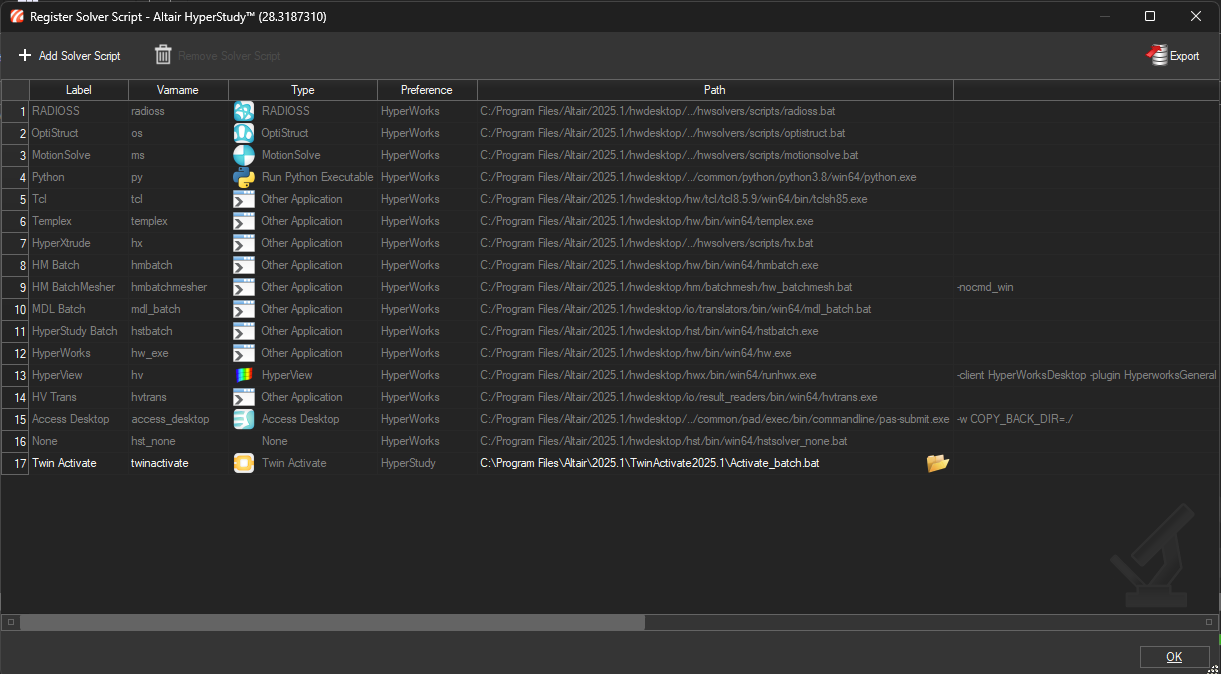
Task: Click the terminal icon in the MDL Batch row
Action: click(244, 309)
